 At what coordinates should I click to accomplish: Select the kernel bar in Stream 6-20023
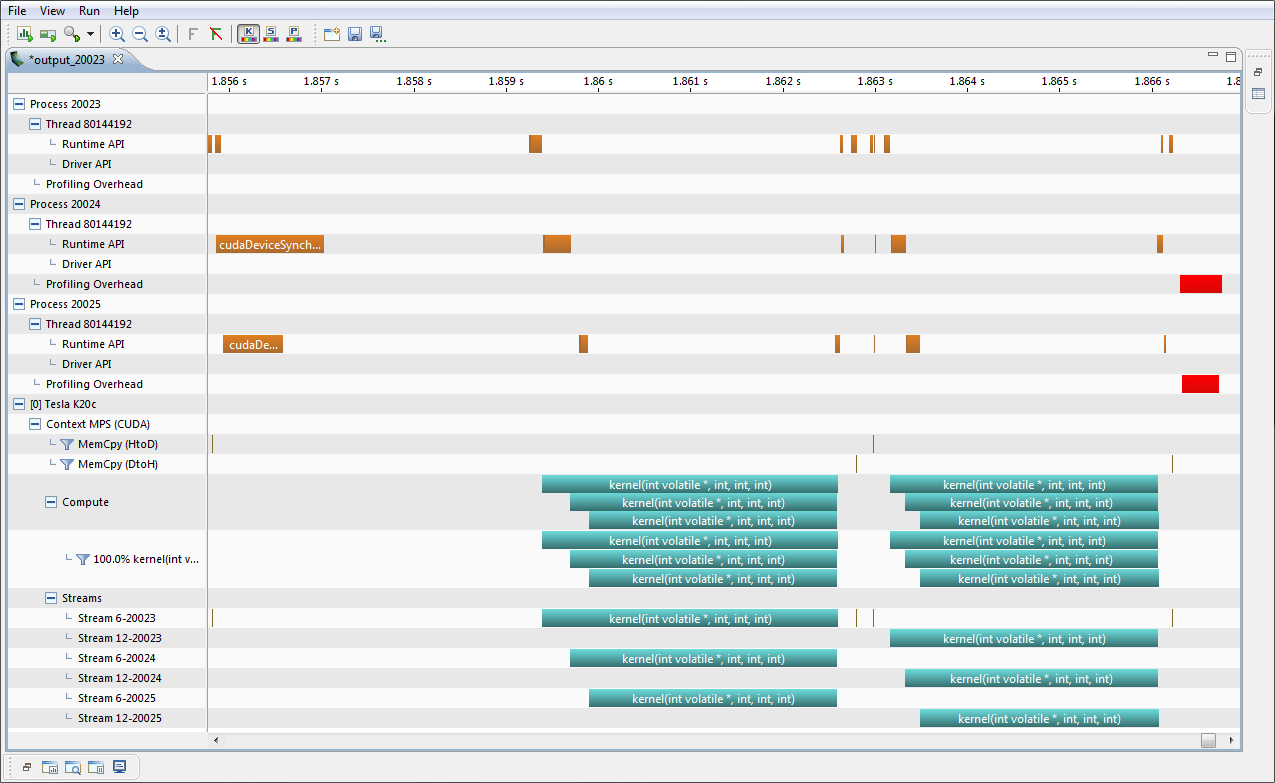(690, 618)
